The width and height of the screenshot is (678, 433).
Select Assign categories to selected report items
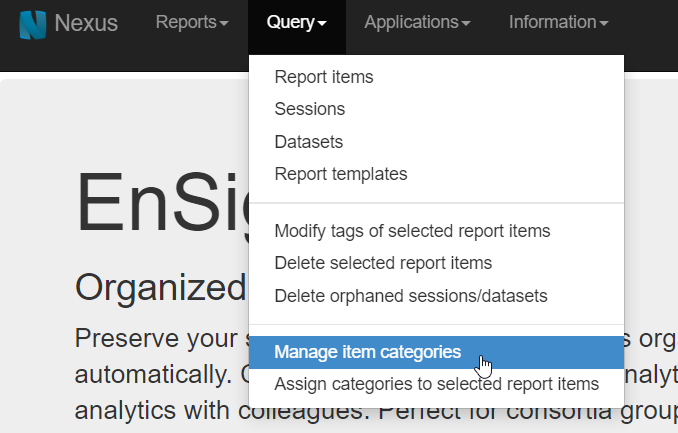click(x=436, y=384)
